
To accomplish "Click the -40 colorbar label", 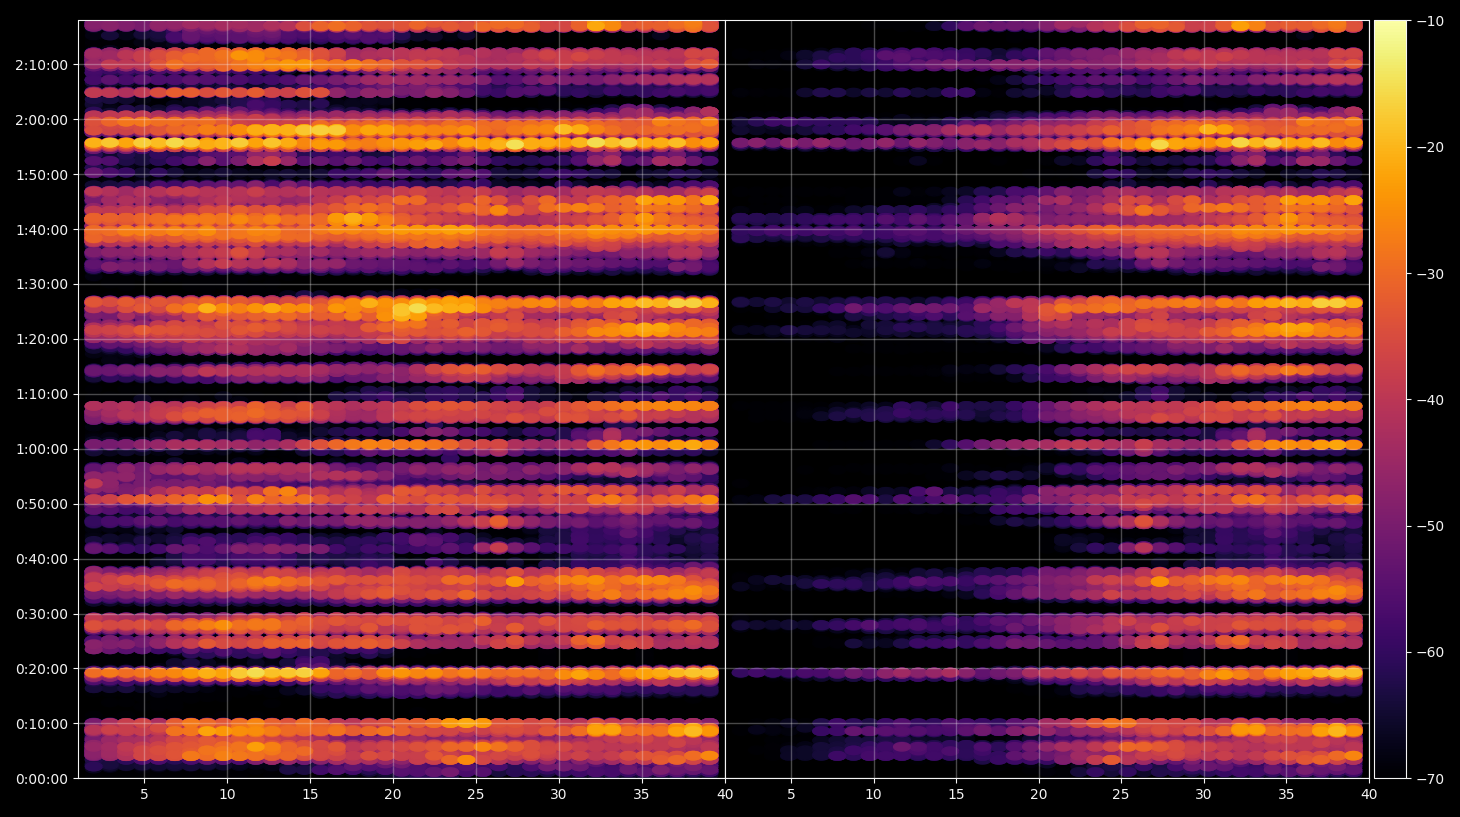I will tap(1430, 400).
